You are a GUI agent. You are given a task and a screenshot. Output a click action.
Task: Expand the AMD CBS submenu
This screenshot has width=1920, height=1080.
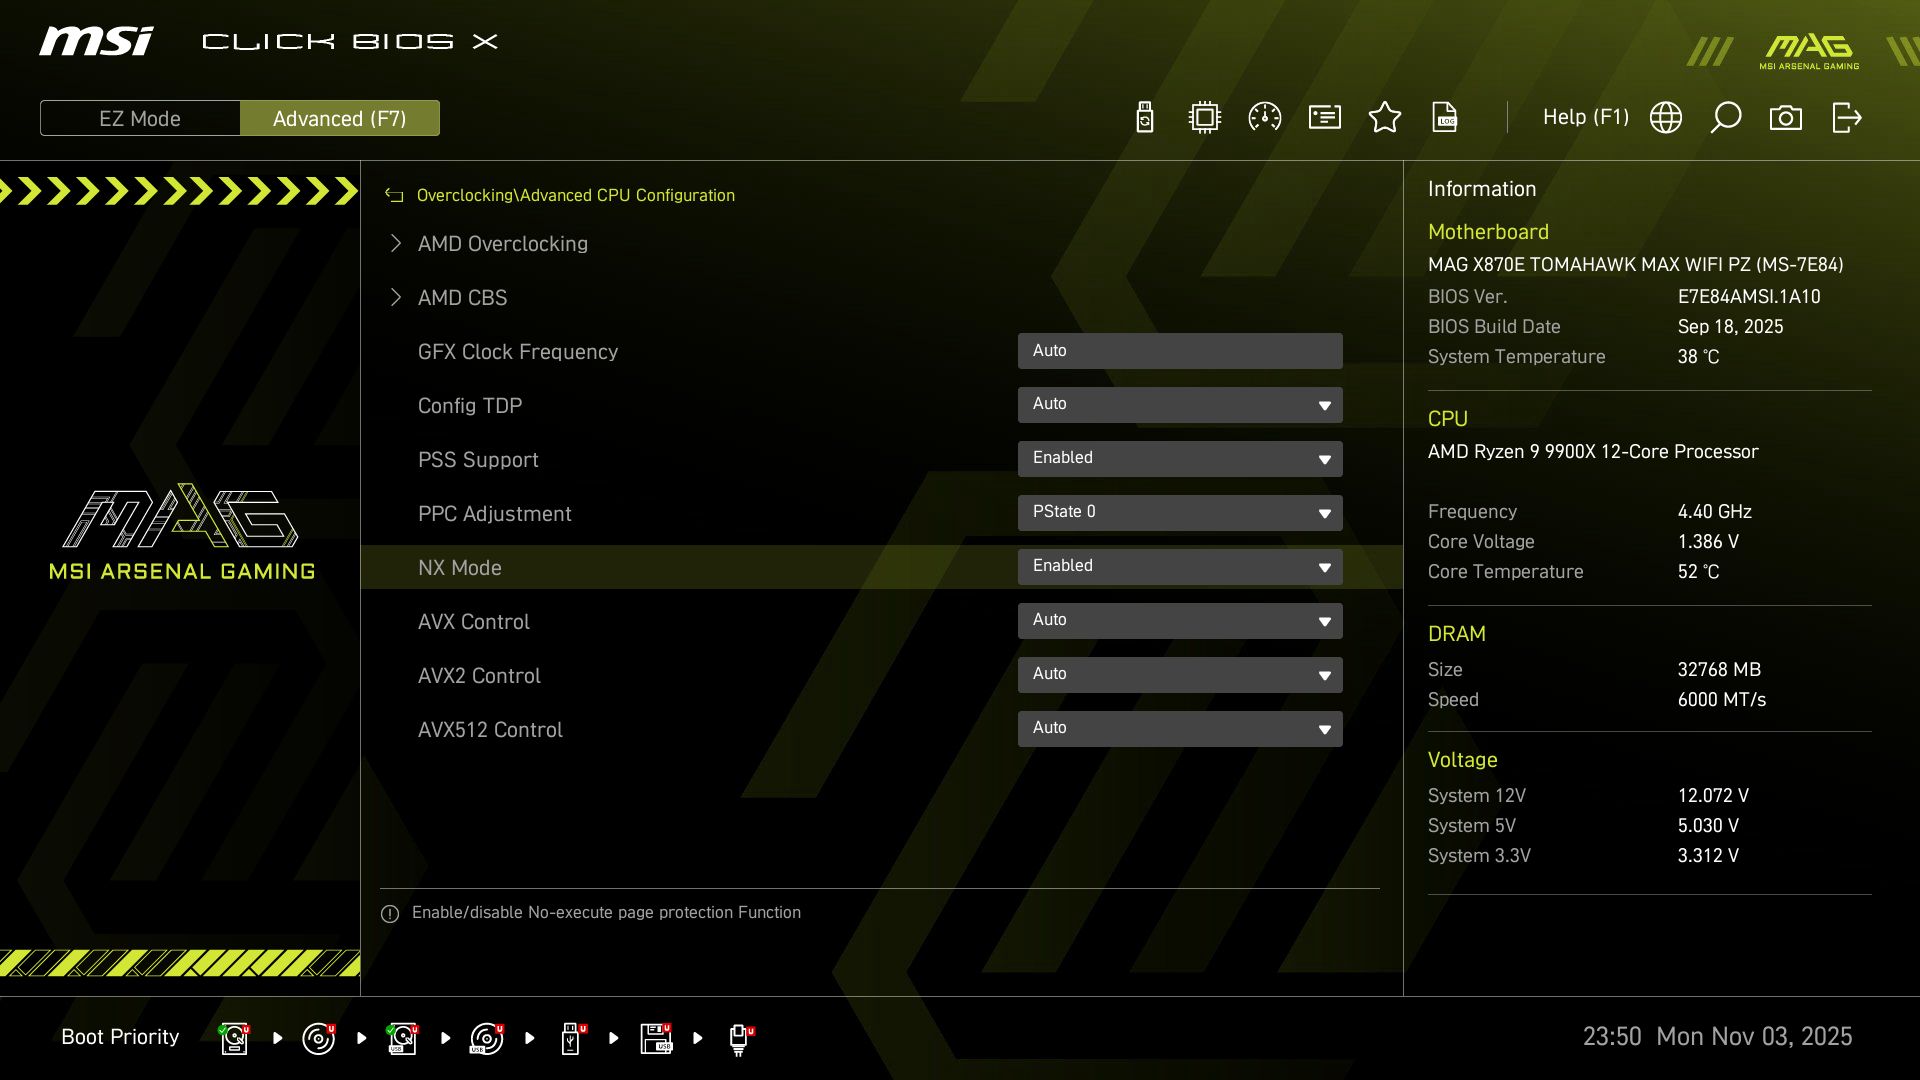point(462,297)
